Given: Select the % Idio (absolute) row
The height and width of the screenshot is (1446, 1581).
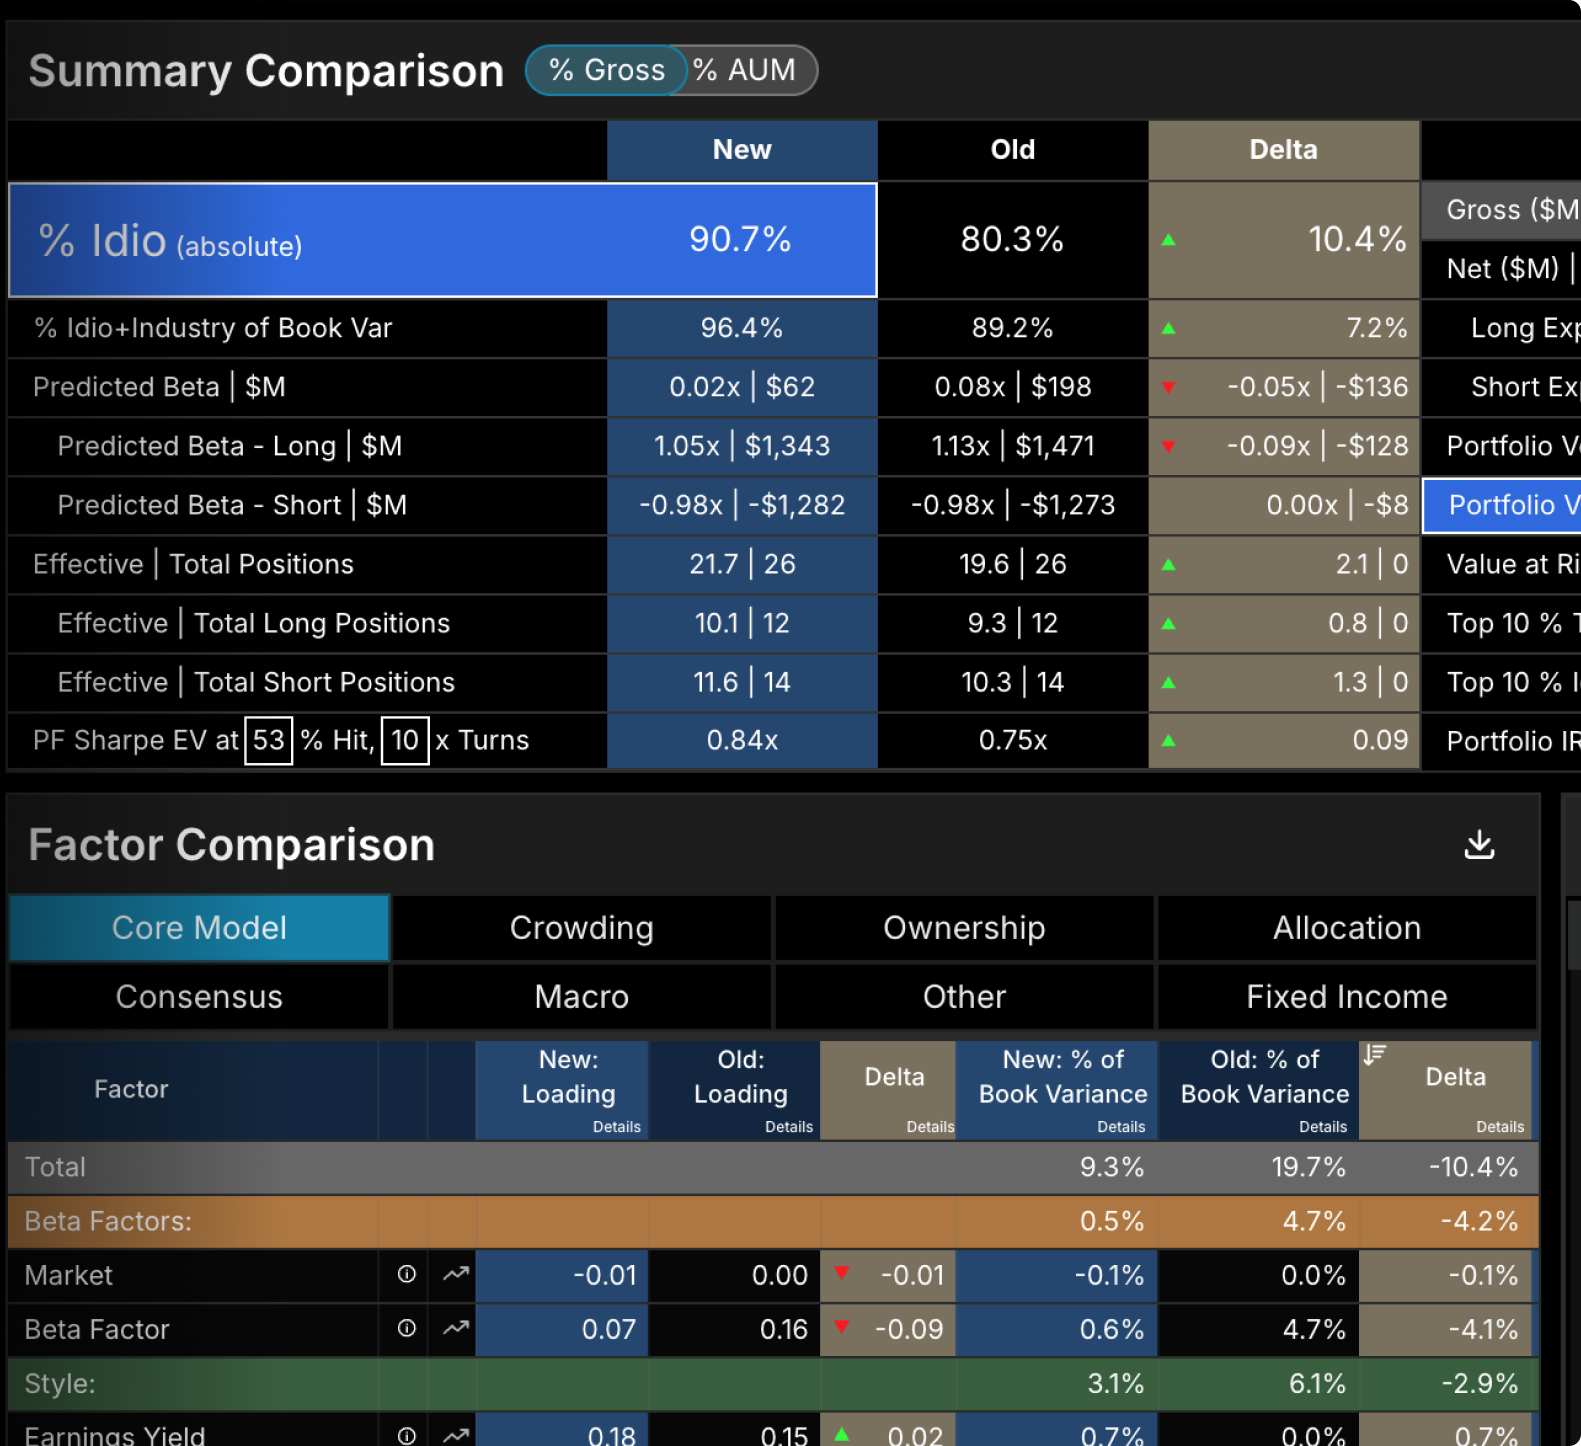Looking at the screenshot, I should point(443,240).
